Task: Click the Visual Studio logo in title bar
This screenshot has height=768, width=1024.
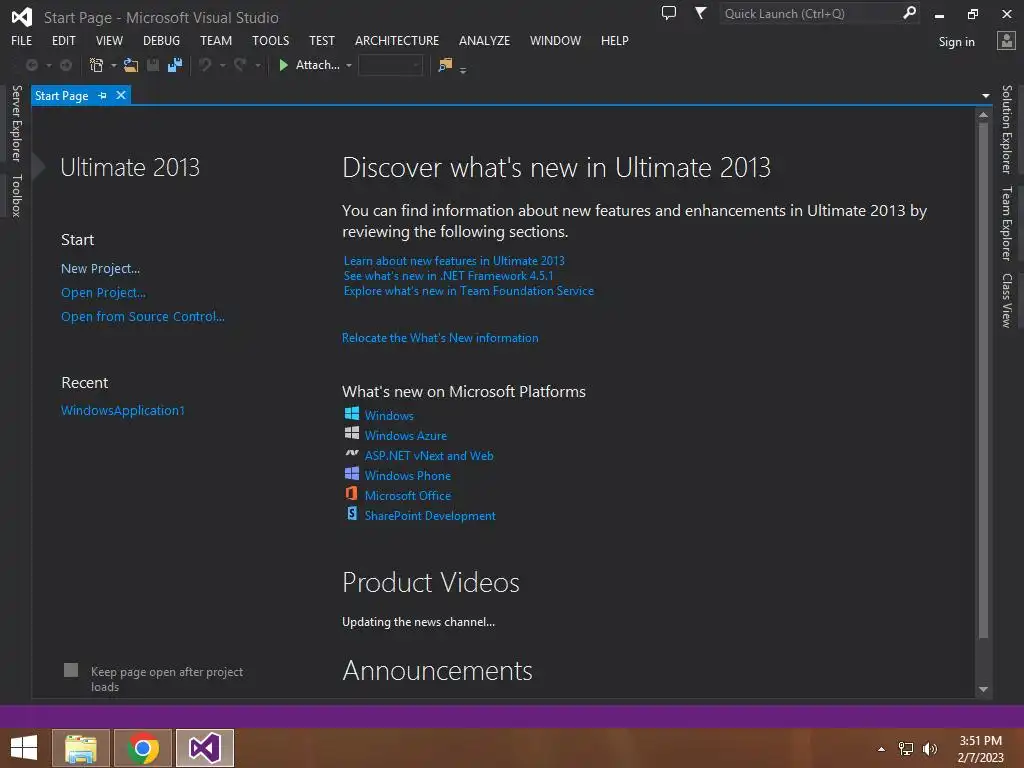Action: click(x=22, y=17)
